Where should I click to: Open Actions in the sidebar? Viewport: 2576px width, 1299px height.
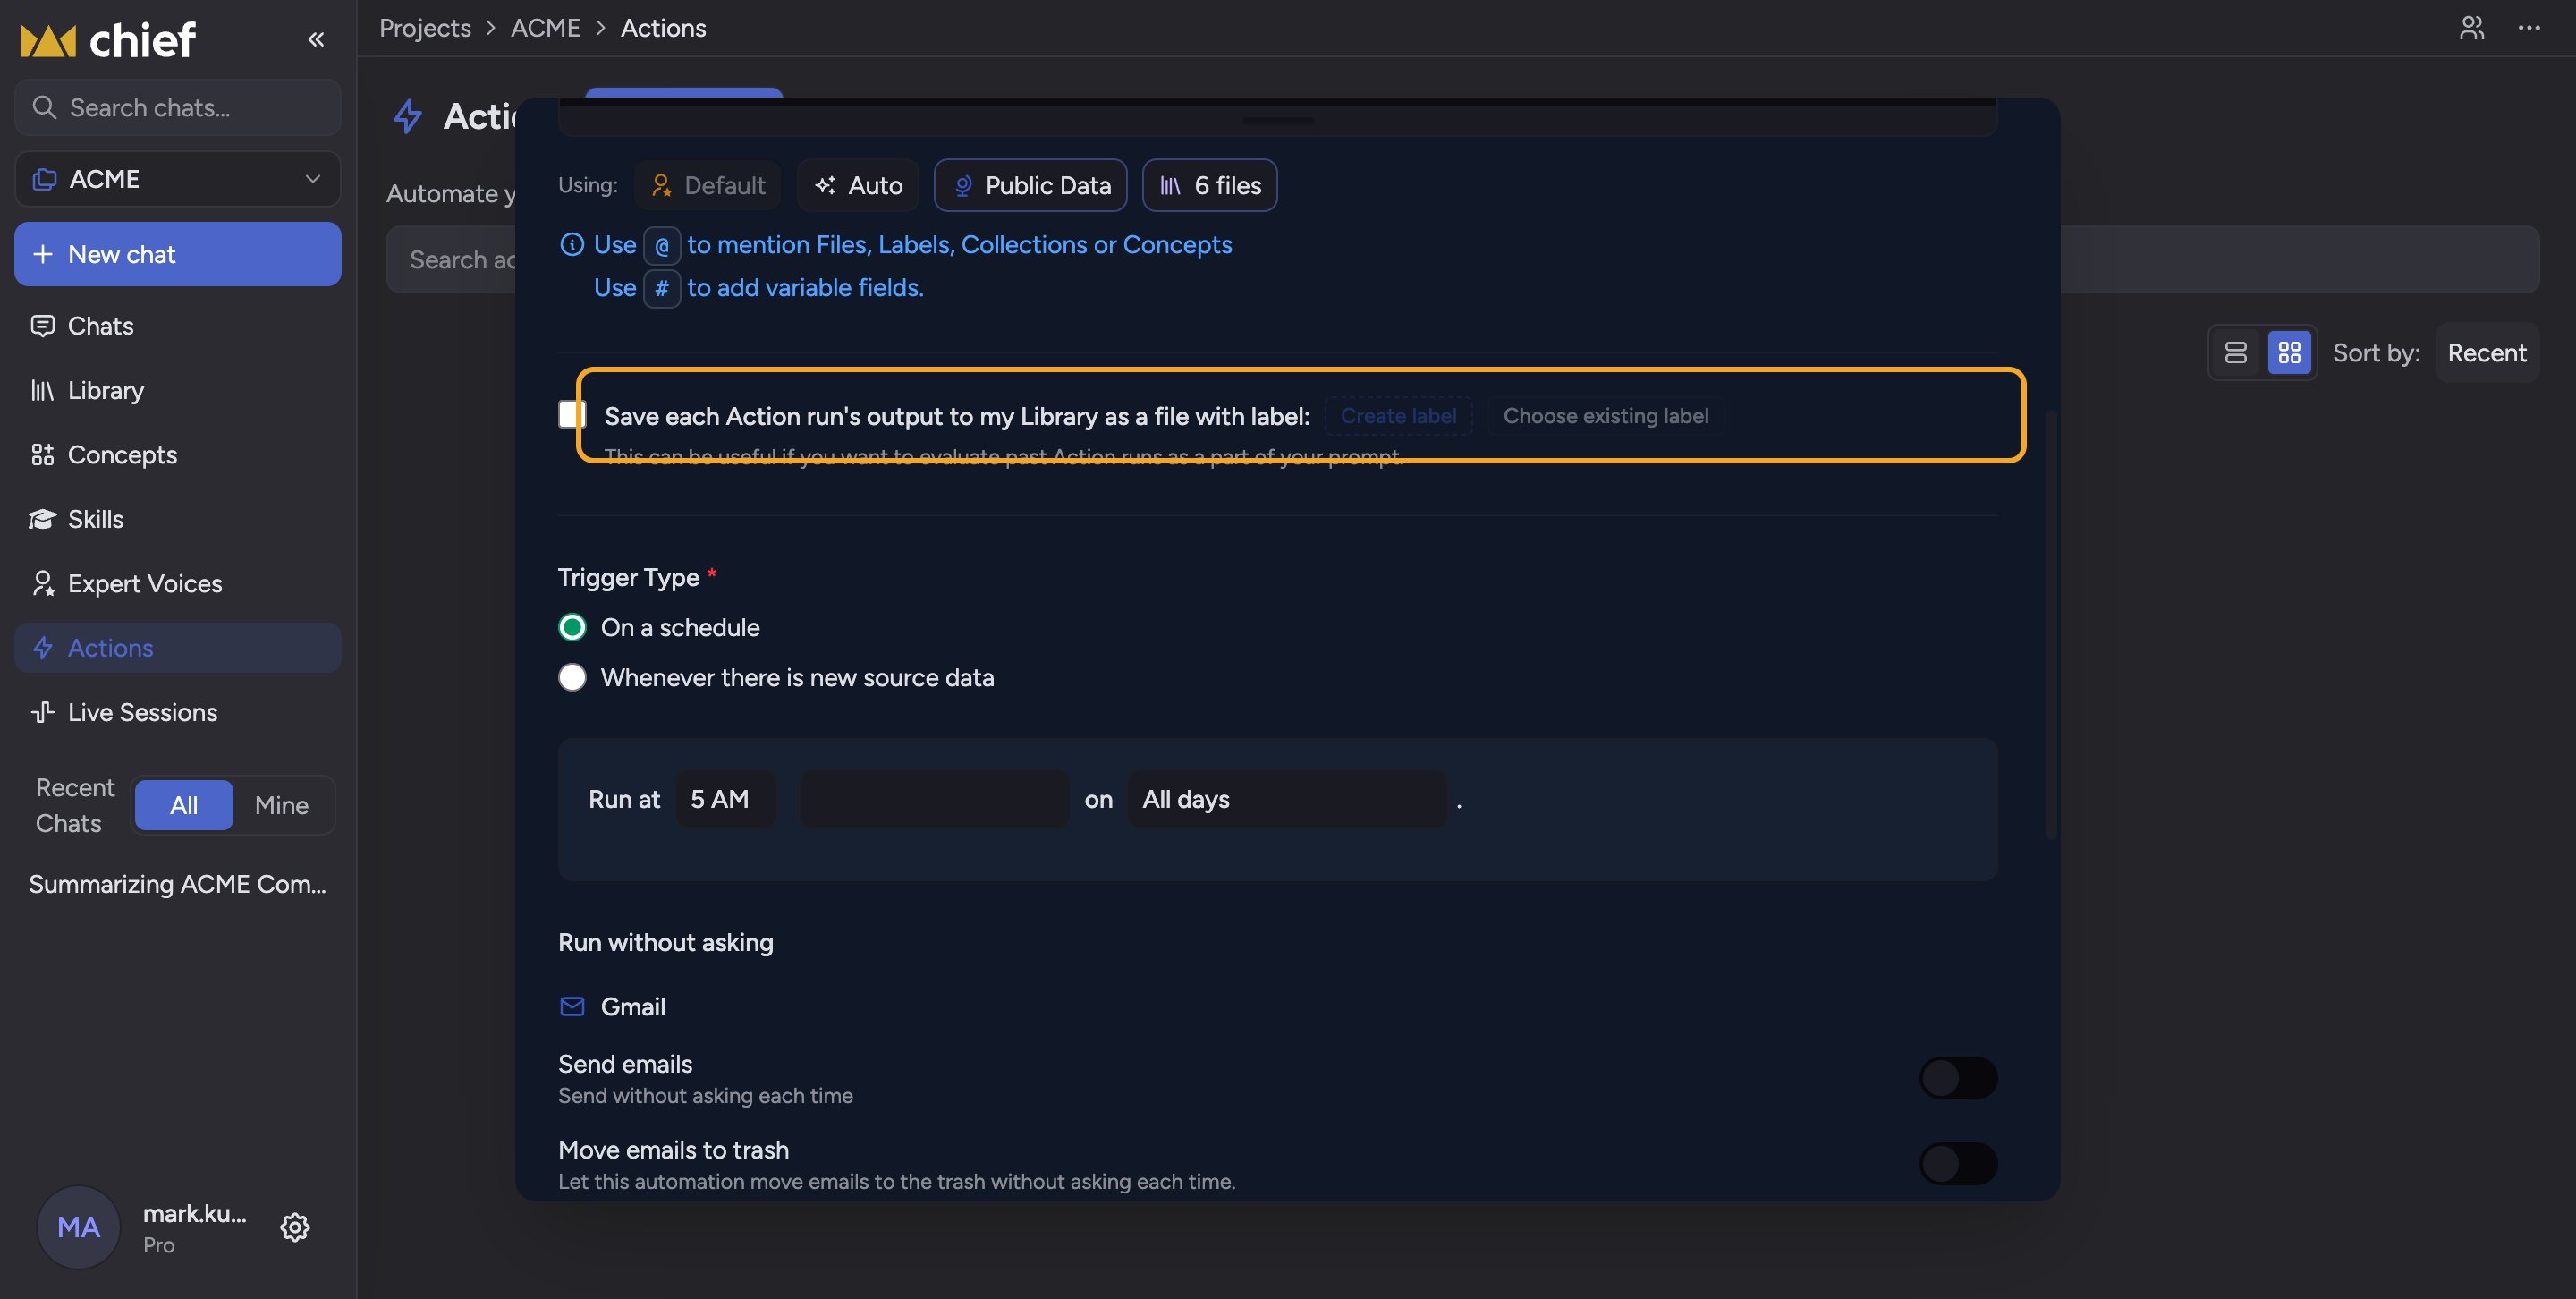click(178, 648)
